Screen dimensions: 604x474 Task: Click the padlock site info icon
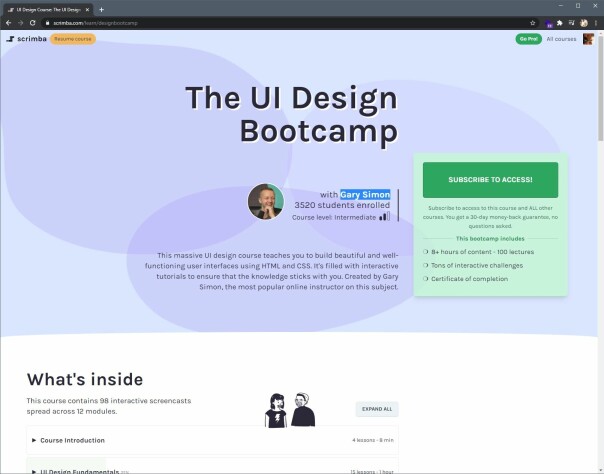click(47, 23)
